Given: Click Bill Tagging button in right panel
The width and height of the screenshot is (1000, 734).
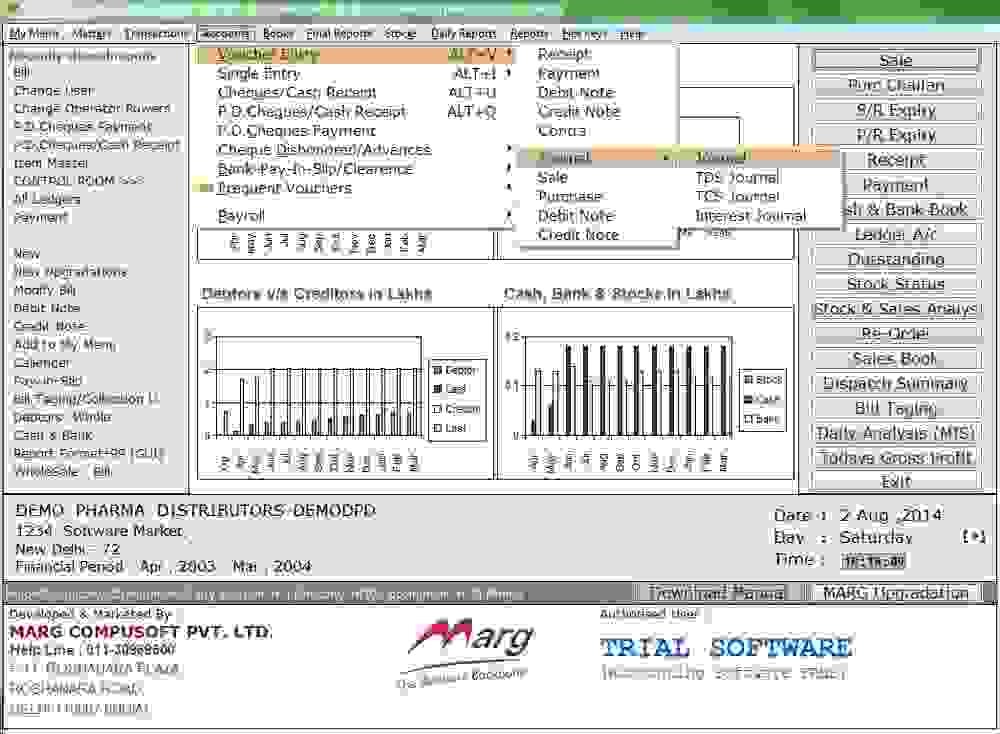Looking at the screenshot, I should point(896,408).
